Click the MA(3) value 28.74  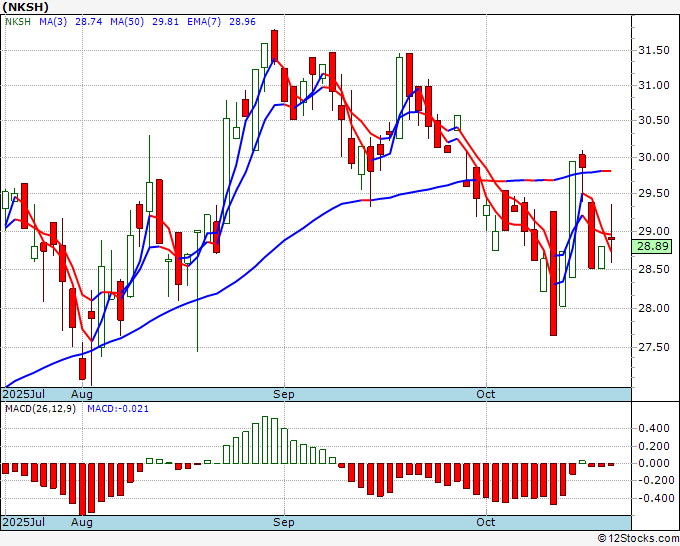[88, 22]
